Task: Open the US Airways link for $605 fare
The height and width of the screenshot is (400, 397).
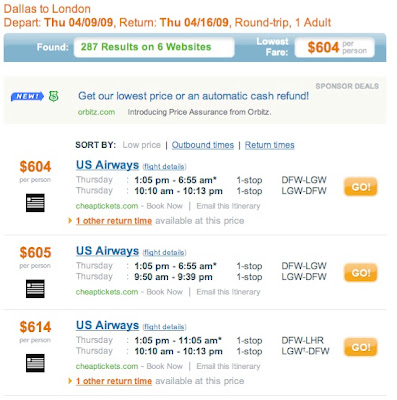Action: click(x=107, y=251)
